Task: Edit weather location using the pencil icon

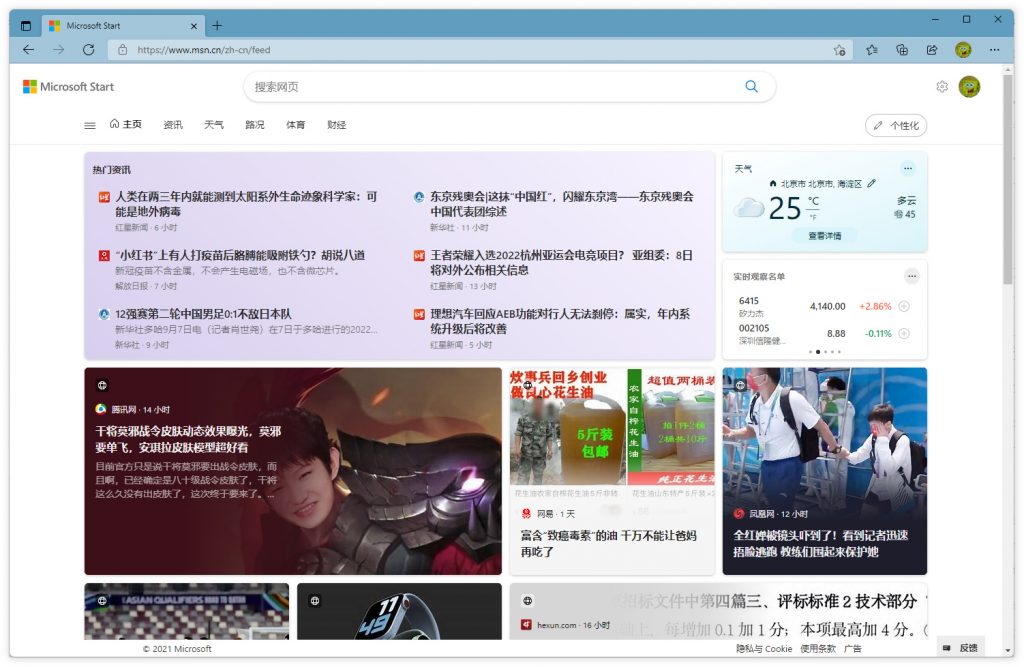Action: 870,183
